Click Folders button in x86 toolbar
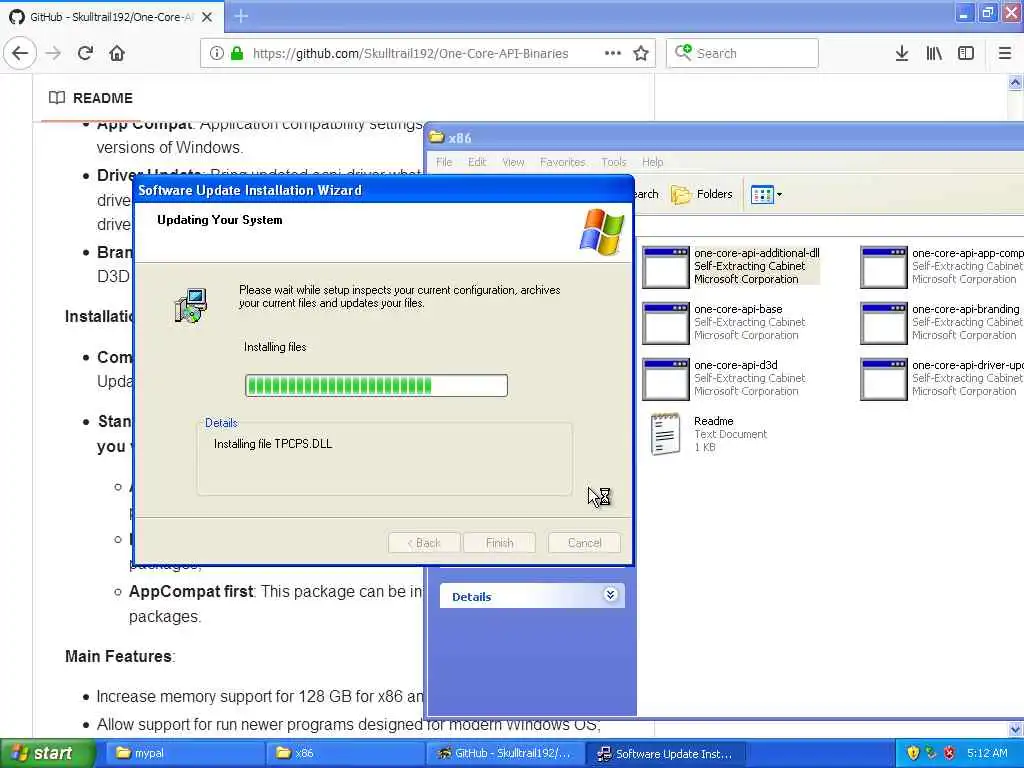The image size is (1024, 768). [702, 194]
